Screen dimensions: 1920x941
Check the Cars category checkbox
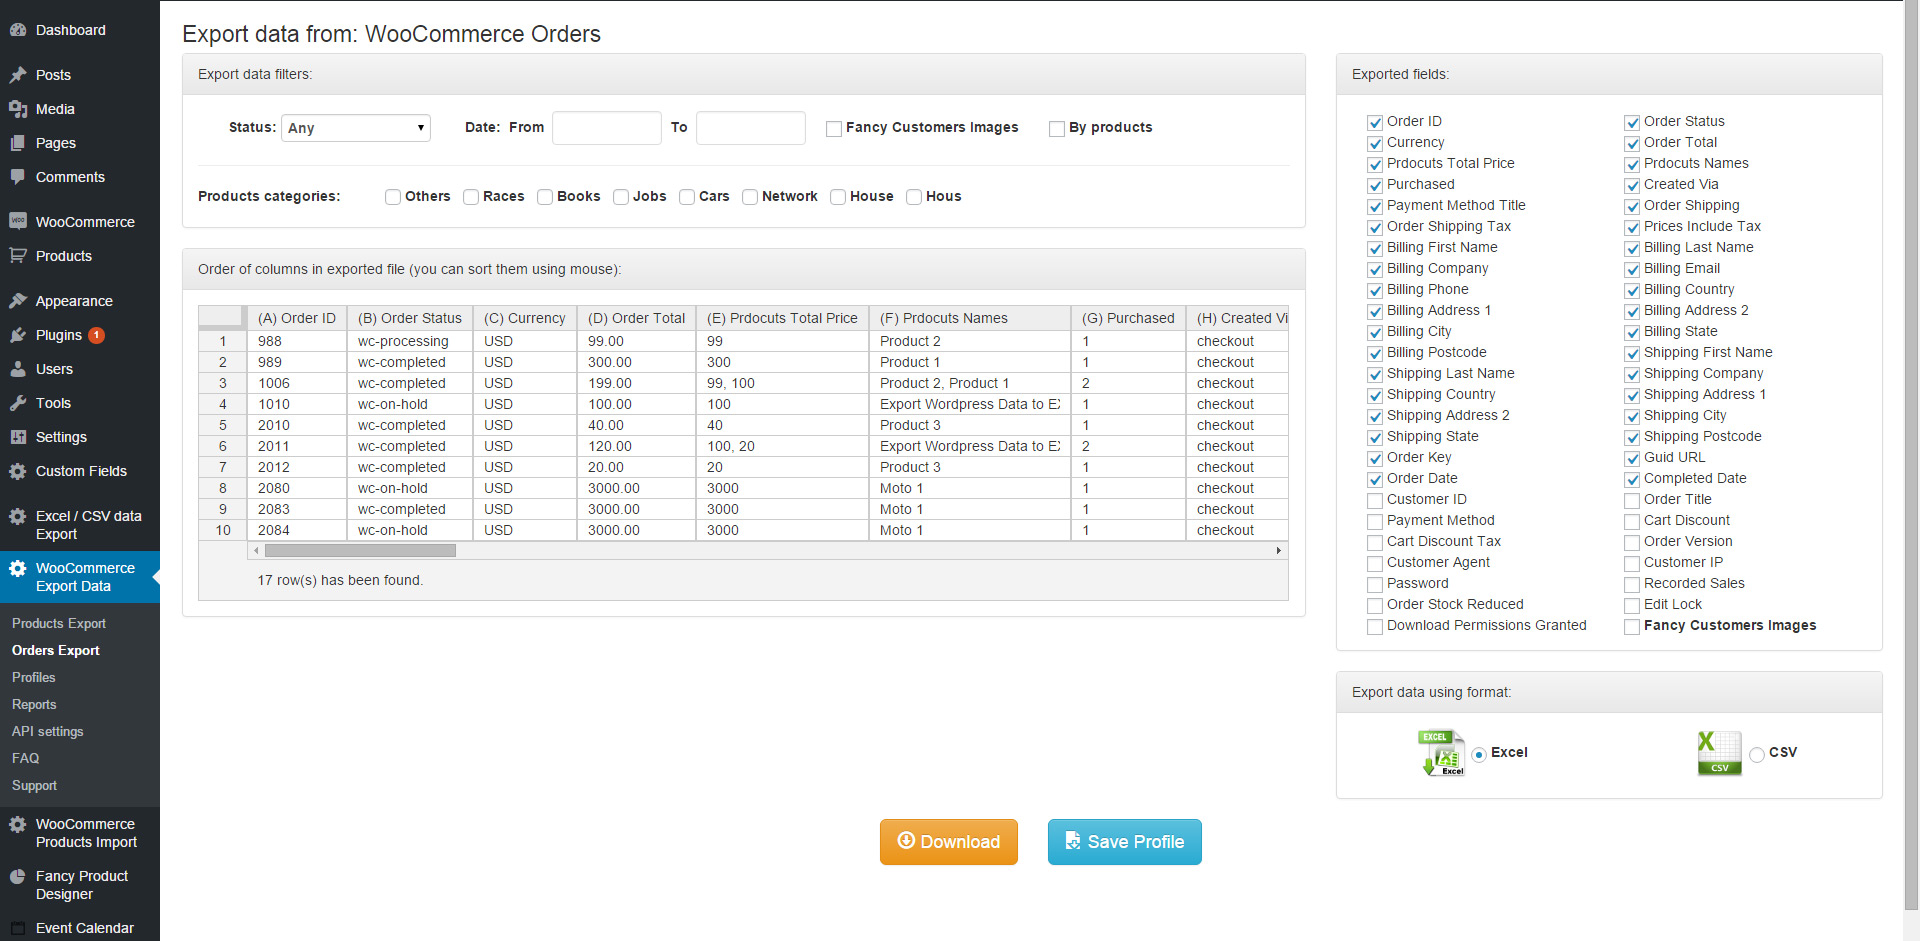[x=687, y=197]
